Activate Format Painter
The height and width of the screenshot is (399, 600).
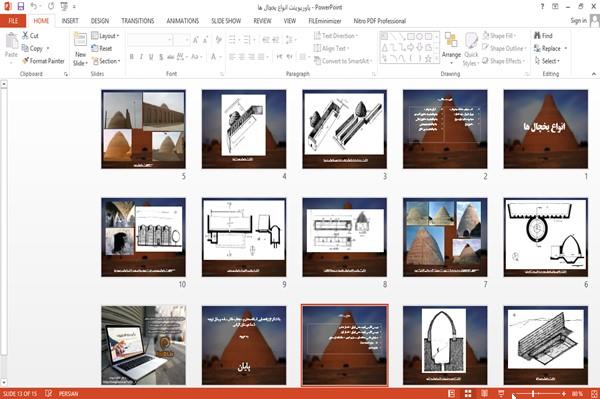point(43,61)
